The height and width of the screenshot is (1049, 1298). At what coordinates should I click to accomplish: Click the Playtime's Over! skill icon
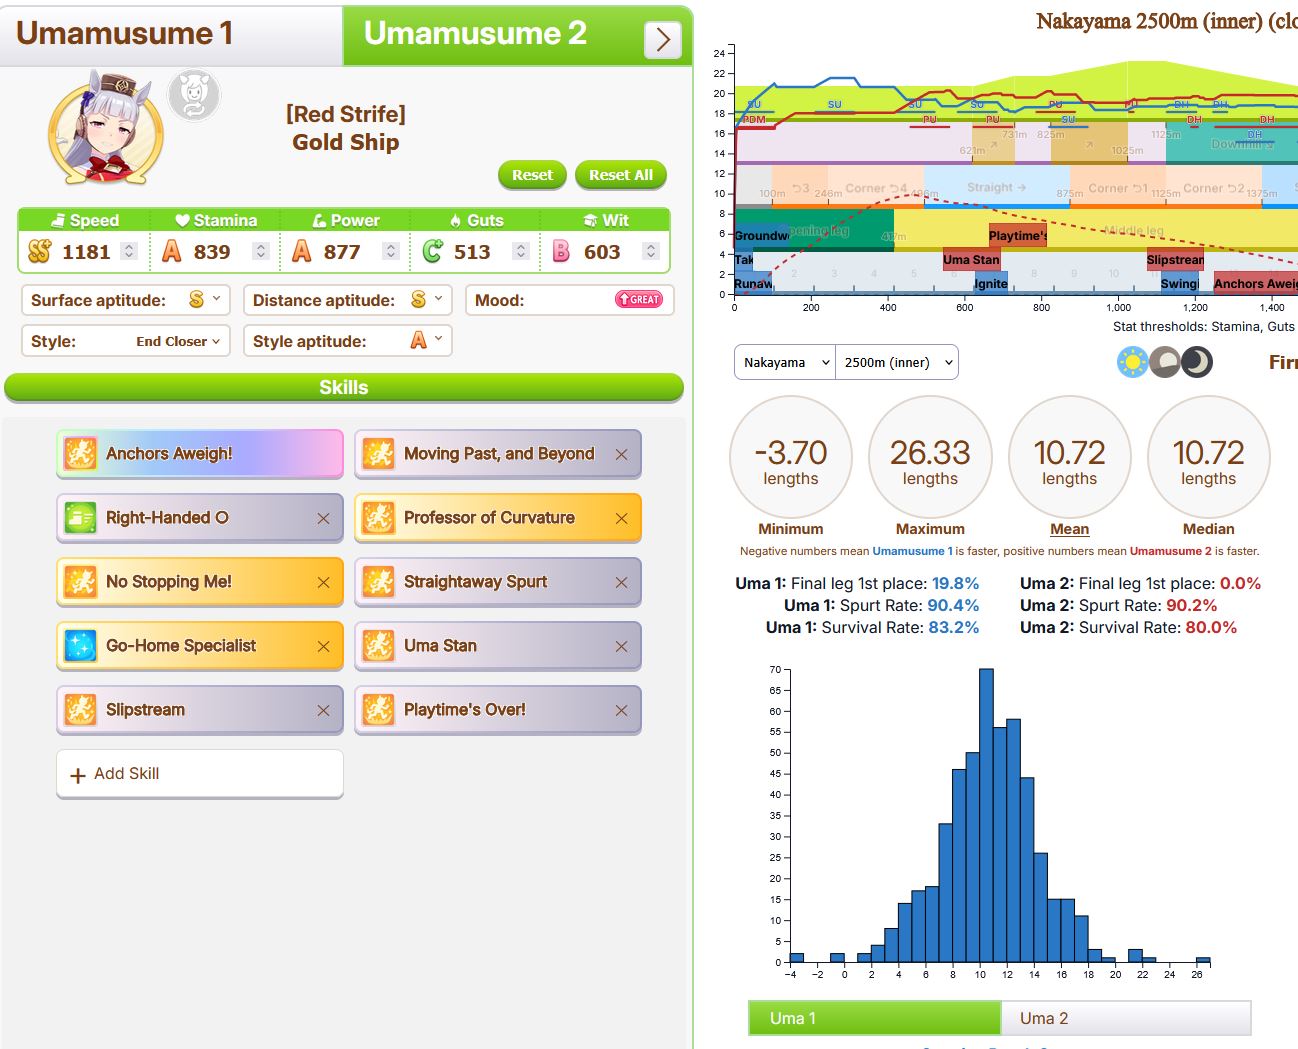tap(378, 710)
